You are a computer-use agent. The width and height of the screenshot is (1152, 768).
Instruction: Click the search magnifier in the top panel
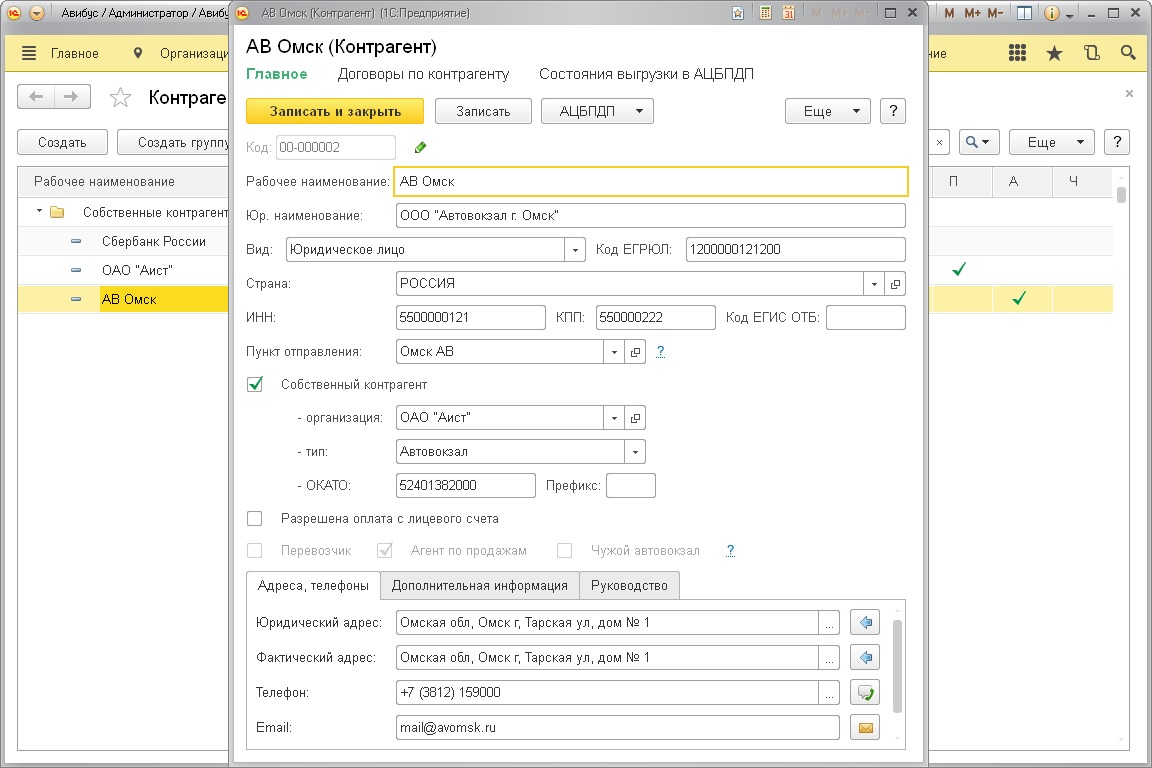1128,54
